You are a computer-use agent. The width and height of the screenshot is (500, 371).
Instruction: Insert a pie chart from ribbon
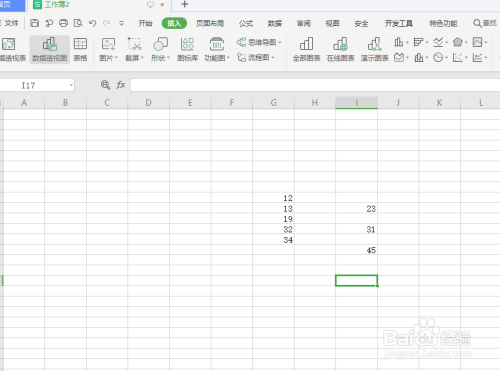(438, 58)
